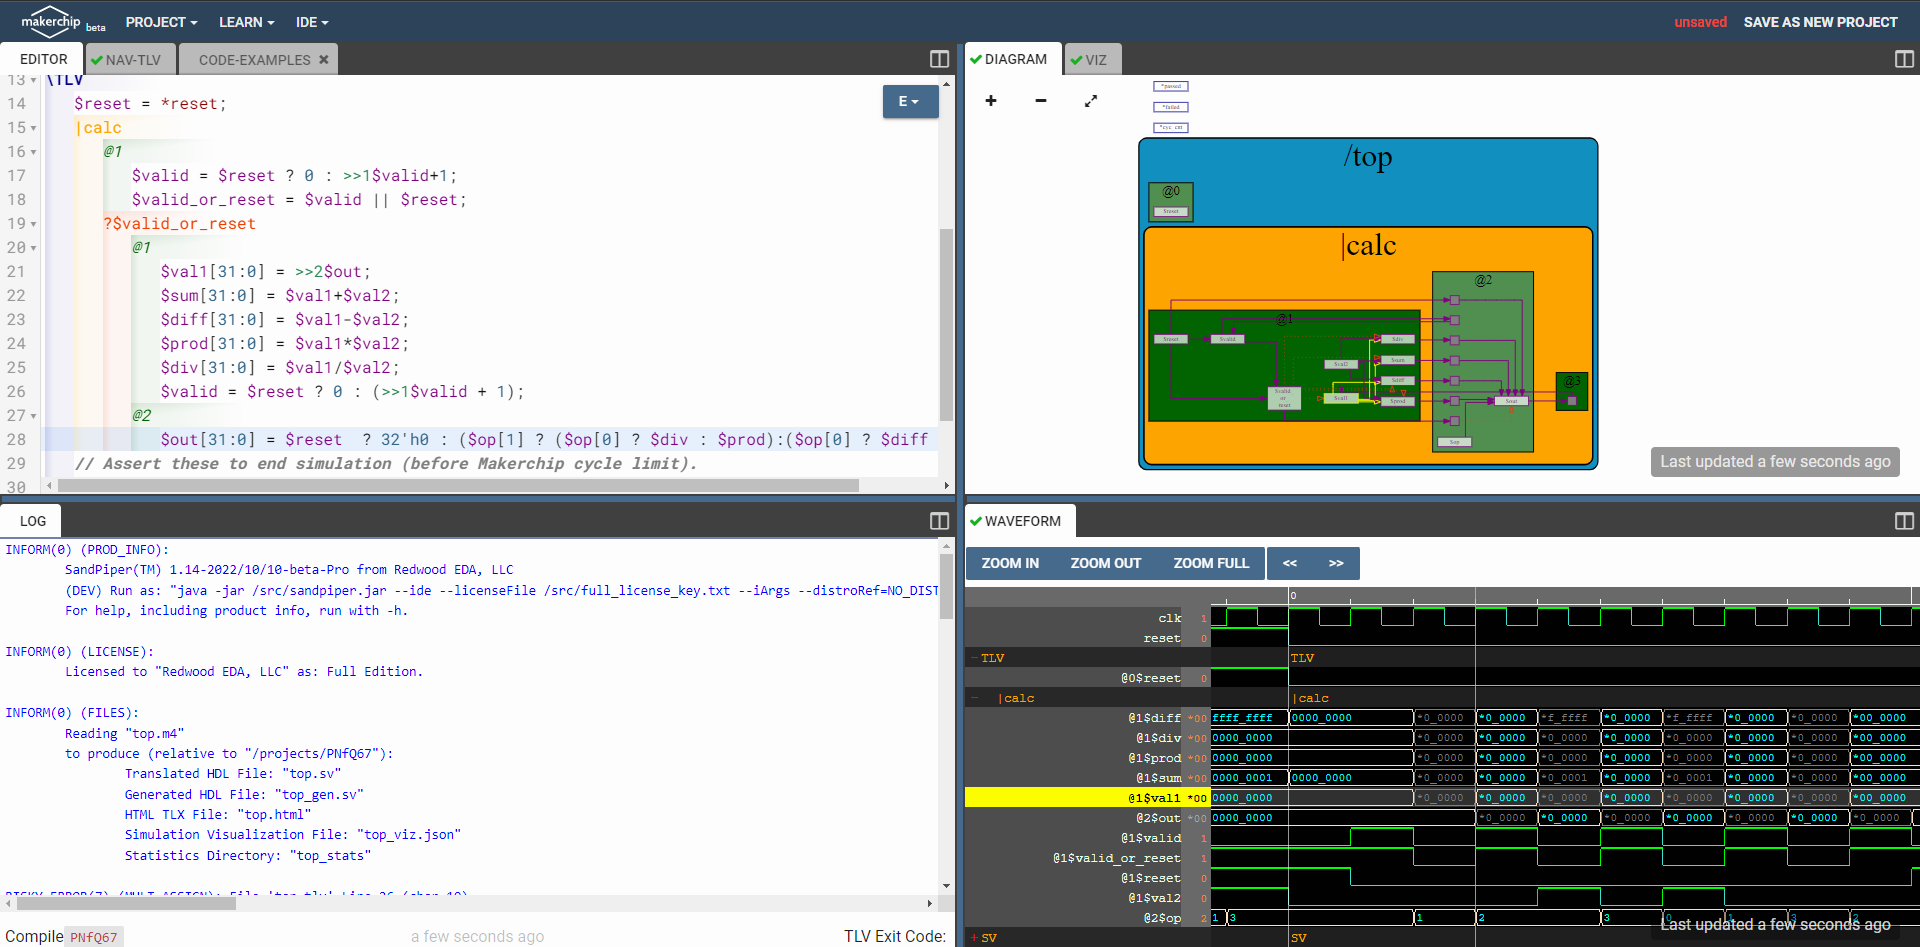1920x947 pixels.
Task: Open the IDE menu
Action: click(x=311, y=22)
